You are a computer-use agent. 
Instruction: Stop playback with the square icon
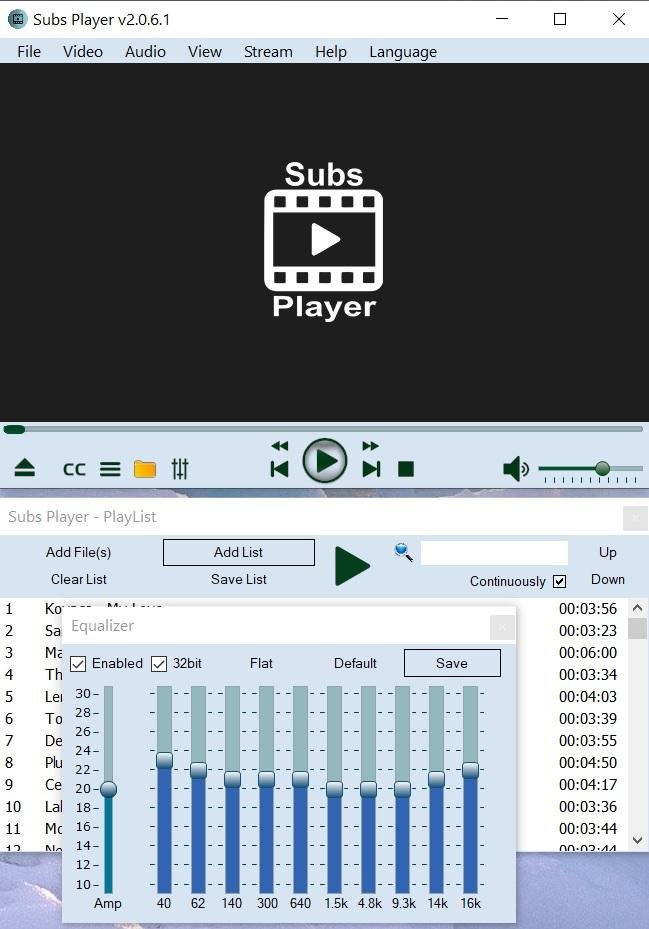(x=406, y=469)
